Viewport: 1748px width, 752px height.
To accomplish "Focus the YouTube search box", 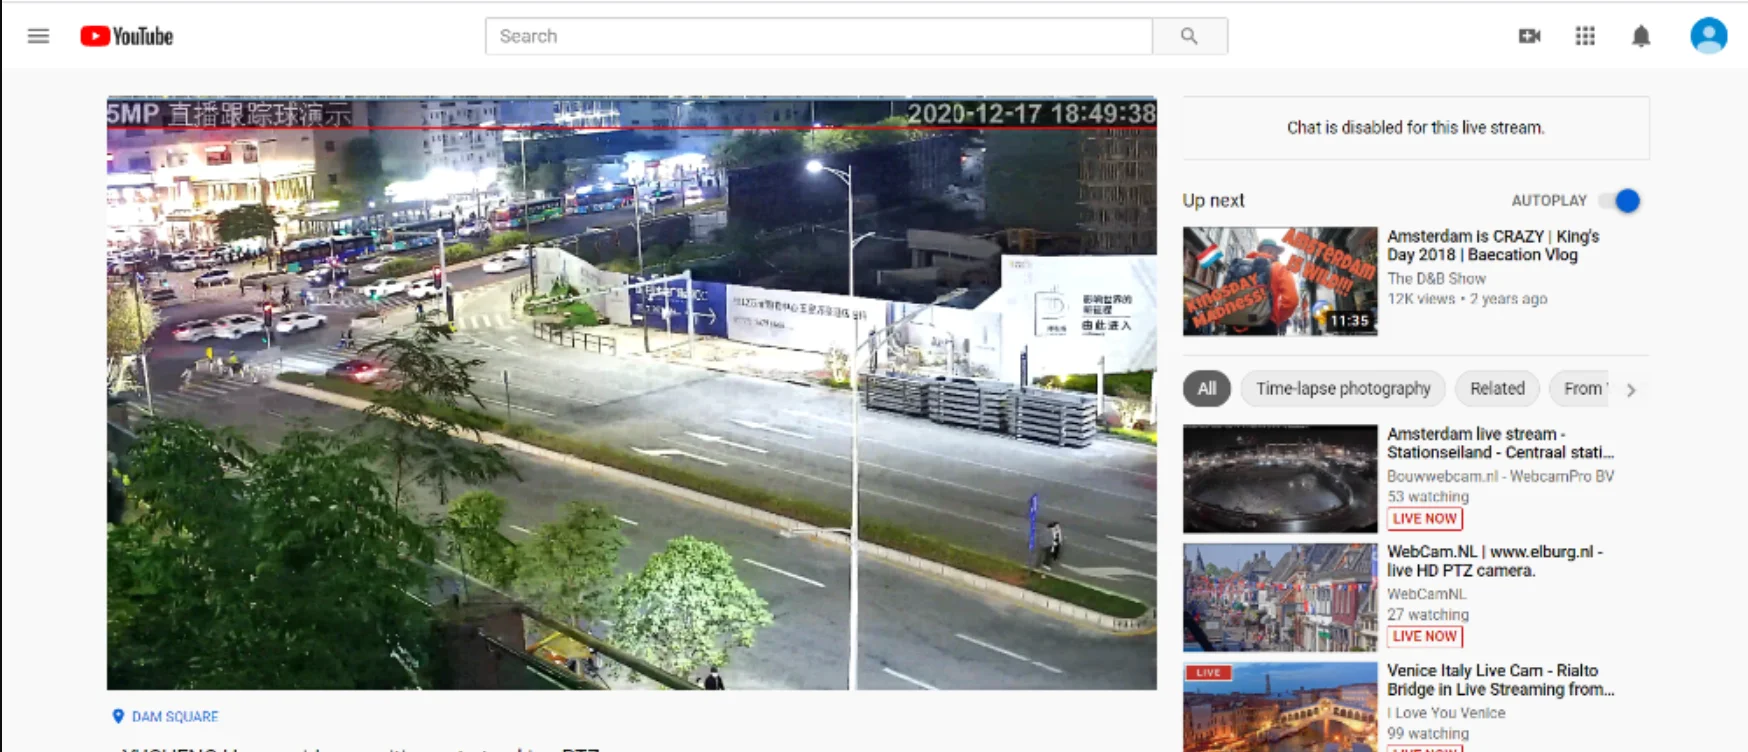I will tap(818, 36).
